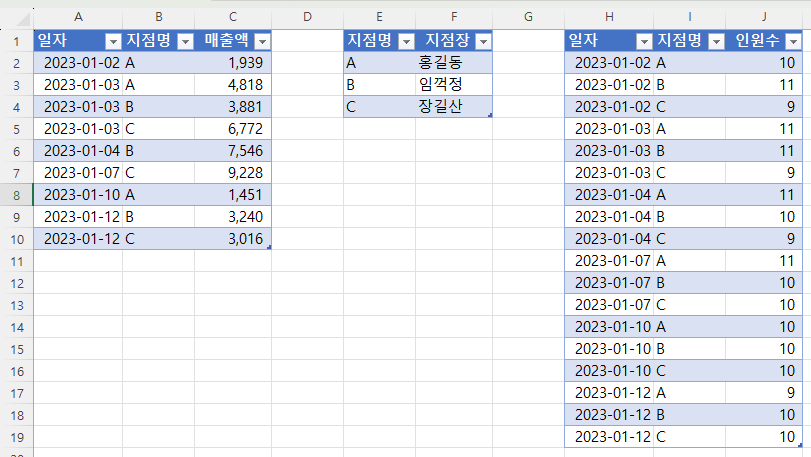Click the 매출액 cell with 3,881

point(233,107)
